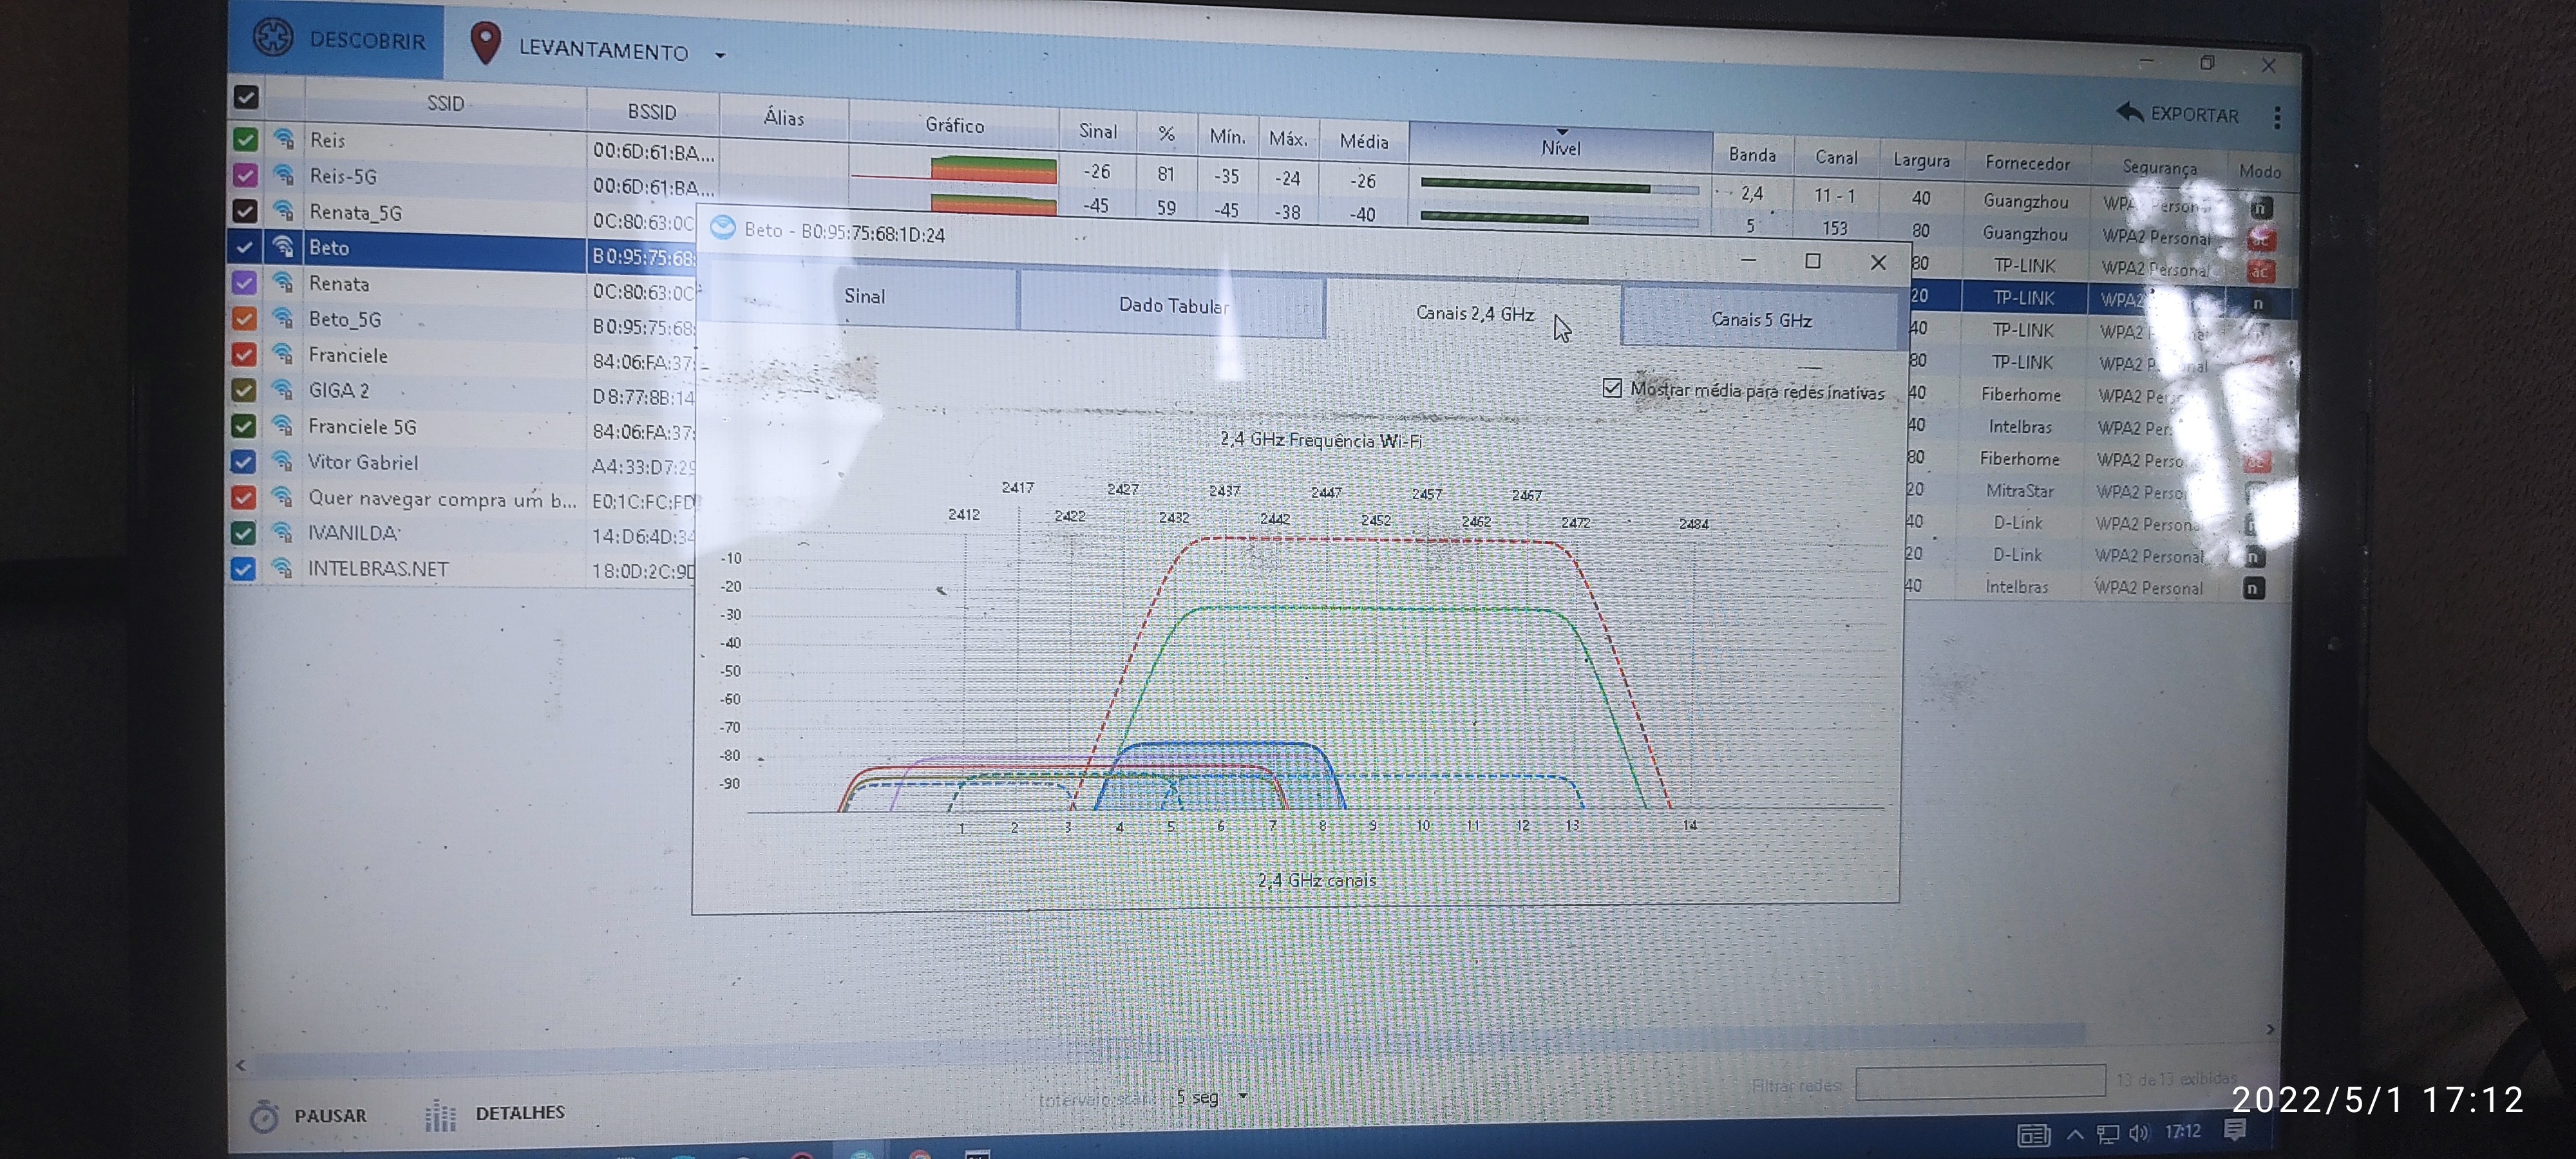Click the Descobrir radar icon
This screenshot has height=1159, width=2576.
[273, 37]
